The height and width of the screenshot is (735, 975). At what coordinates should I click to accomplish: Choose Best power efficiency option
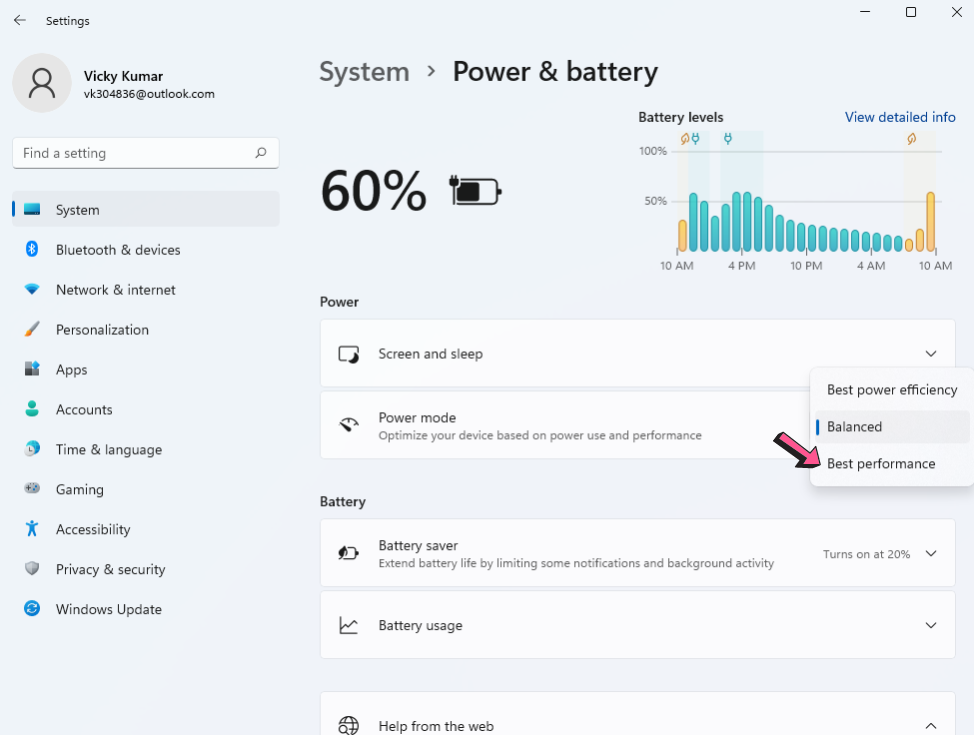892,390
